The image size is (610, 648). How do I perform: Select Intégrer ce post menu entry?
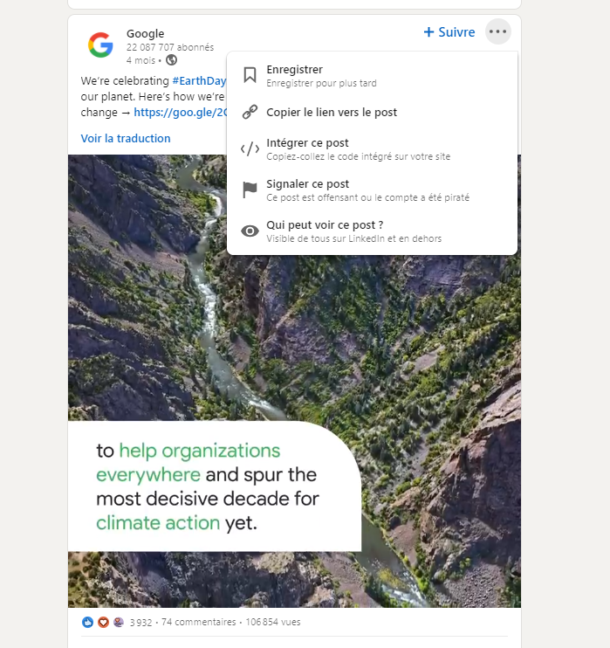[372, 149]
